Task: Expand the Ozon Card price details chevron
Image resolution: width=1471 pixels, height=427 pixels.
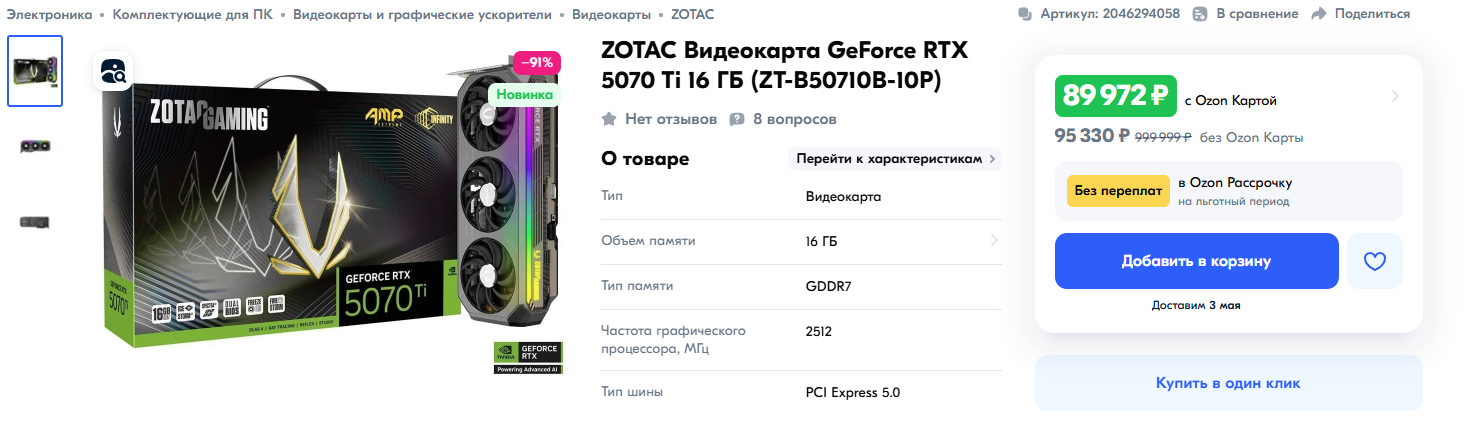Action: 1395,97
